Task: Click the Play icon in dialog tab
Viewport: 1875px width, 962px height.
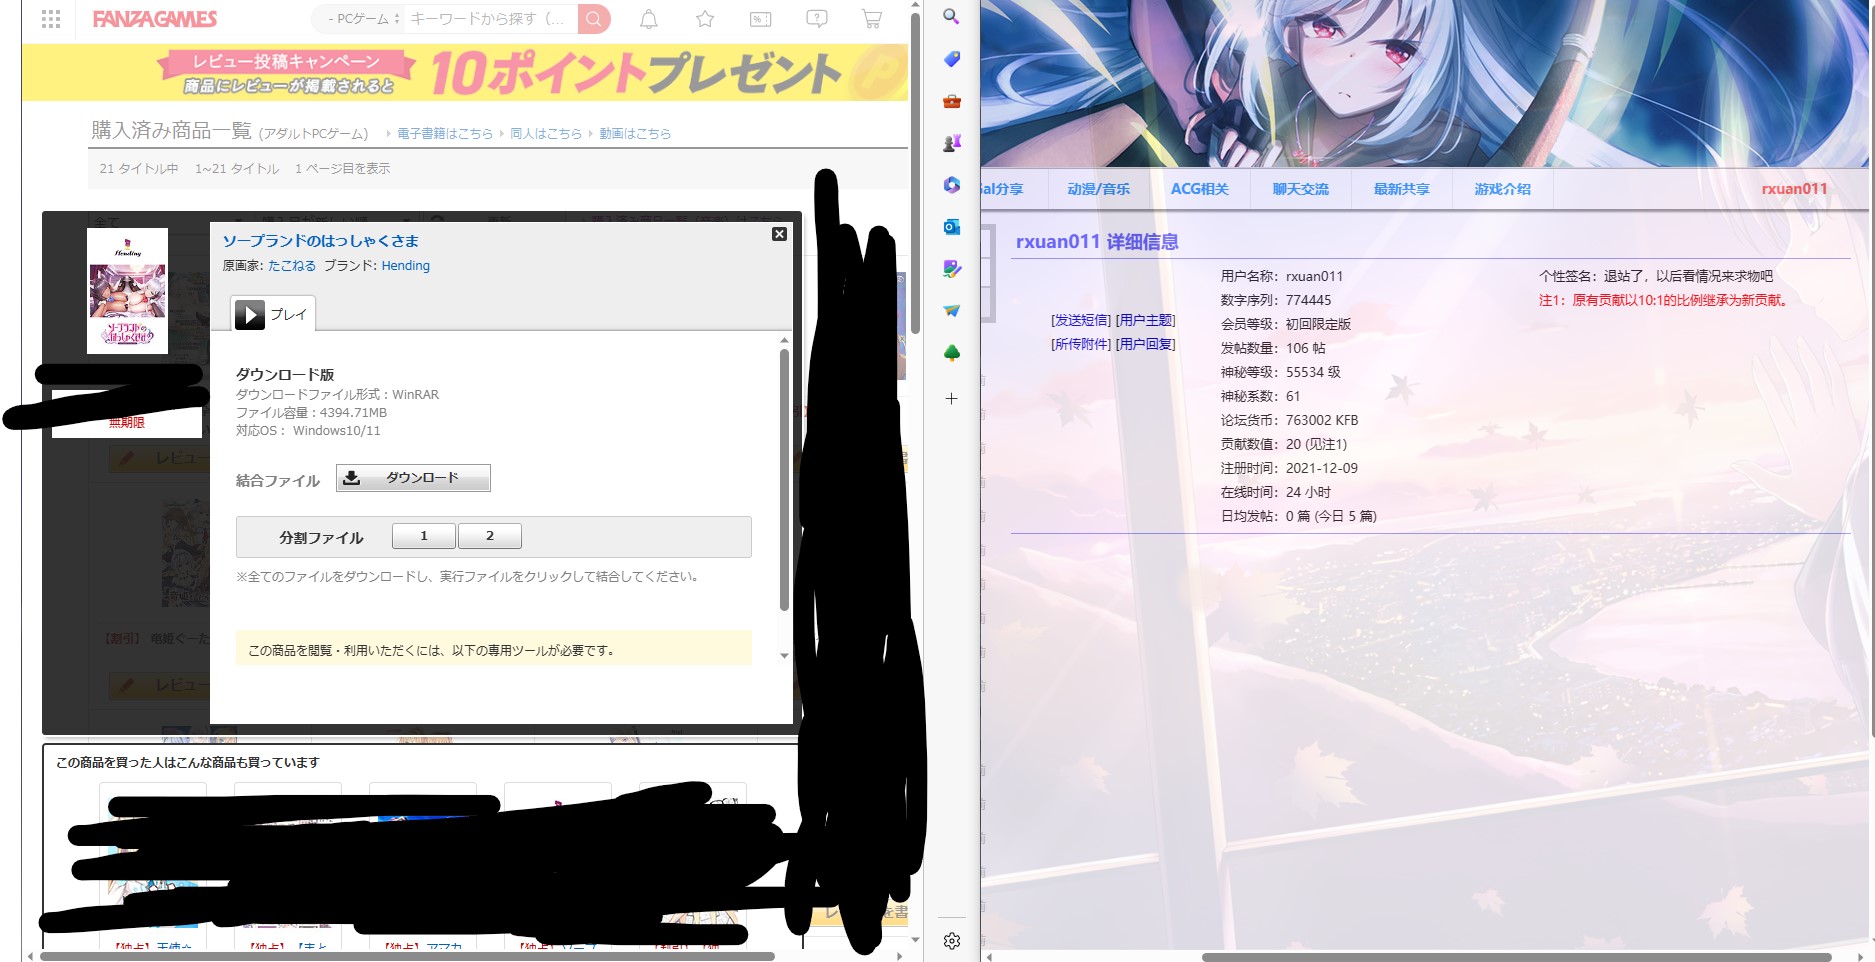Action: coord(250,315)
